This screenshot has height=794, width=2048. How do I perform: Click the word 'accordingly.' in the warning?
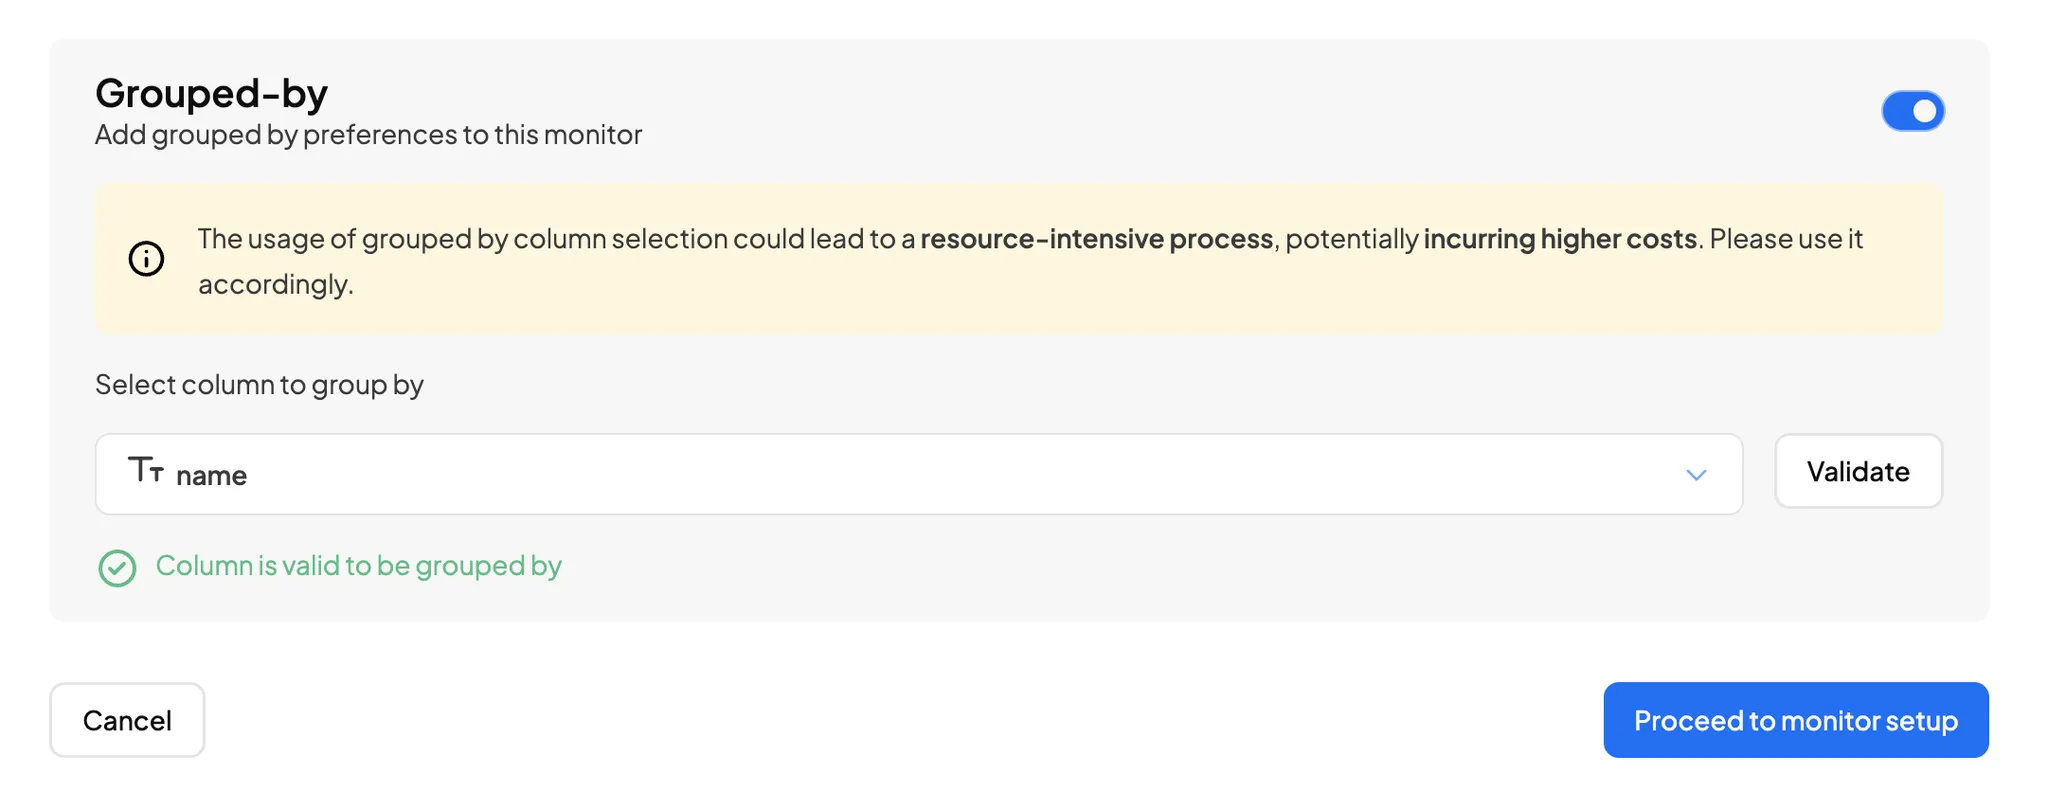tap(275, 285)
